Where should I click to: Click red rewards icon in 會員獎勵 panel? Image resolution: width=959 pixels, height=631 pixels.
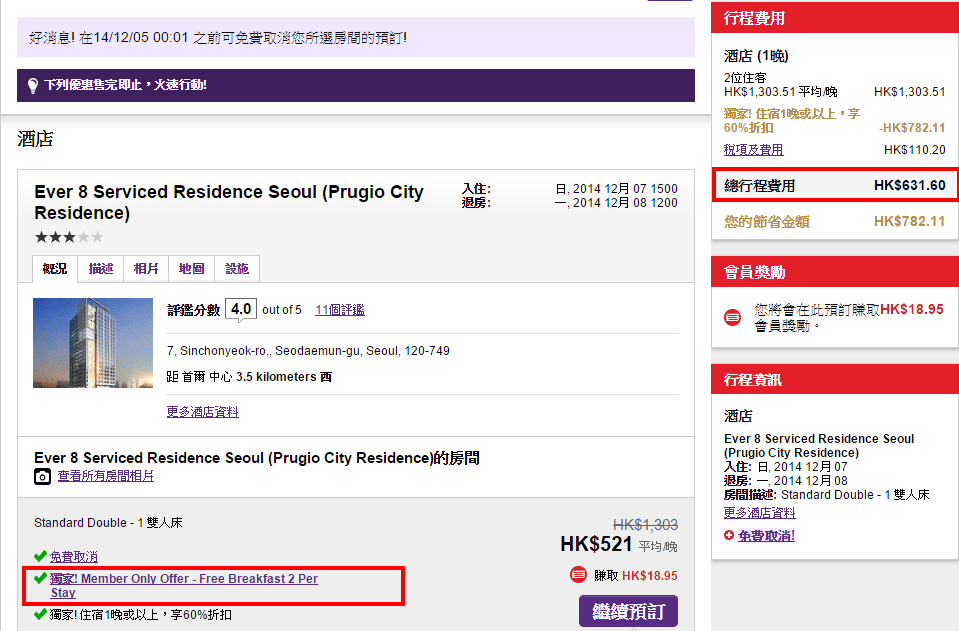(733, 317)
